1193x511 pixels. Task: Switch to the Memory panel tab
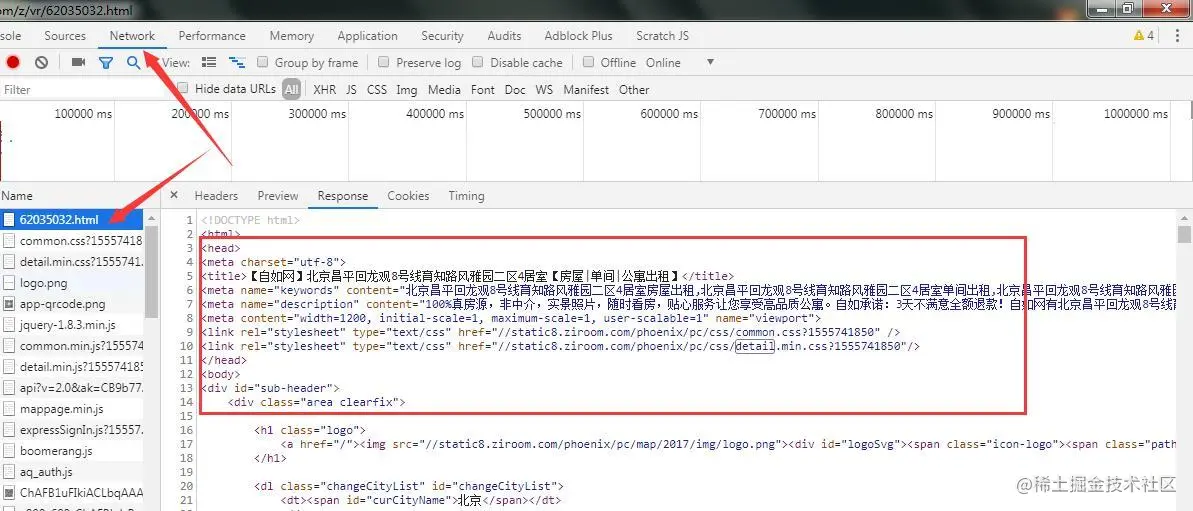coord(291,36)
